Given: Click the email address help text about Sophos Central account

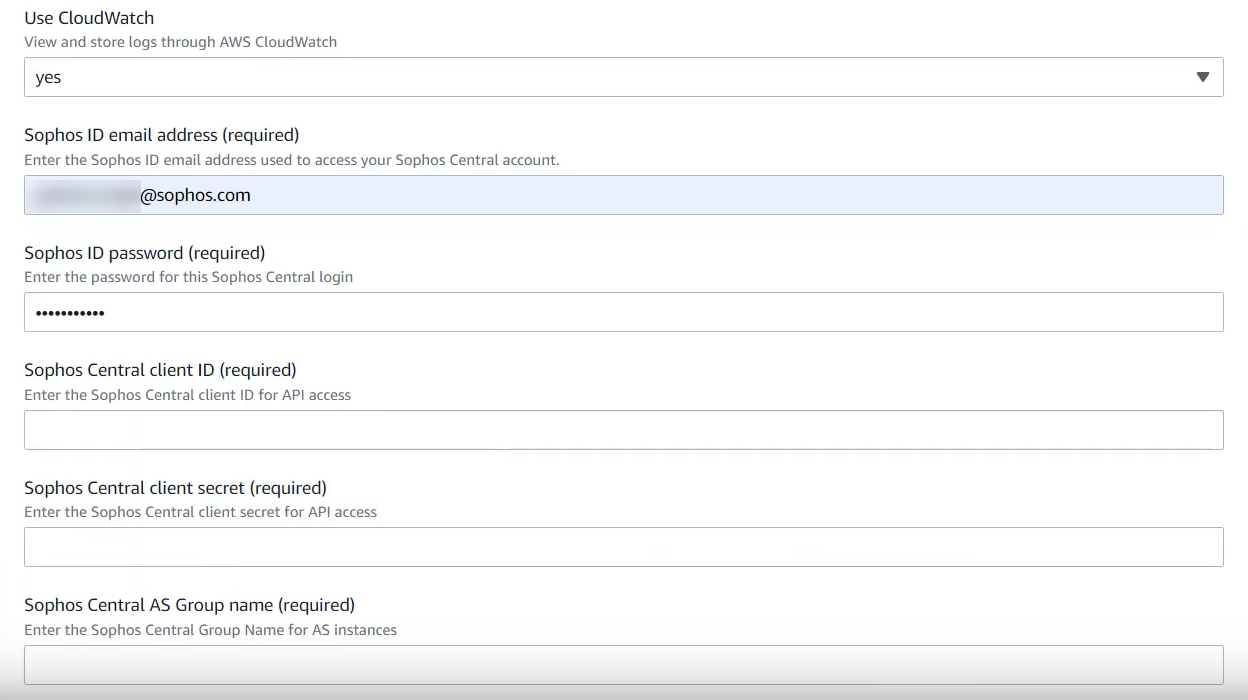Looking at the screenshot, I should [x=291, y=160].
